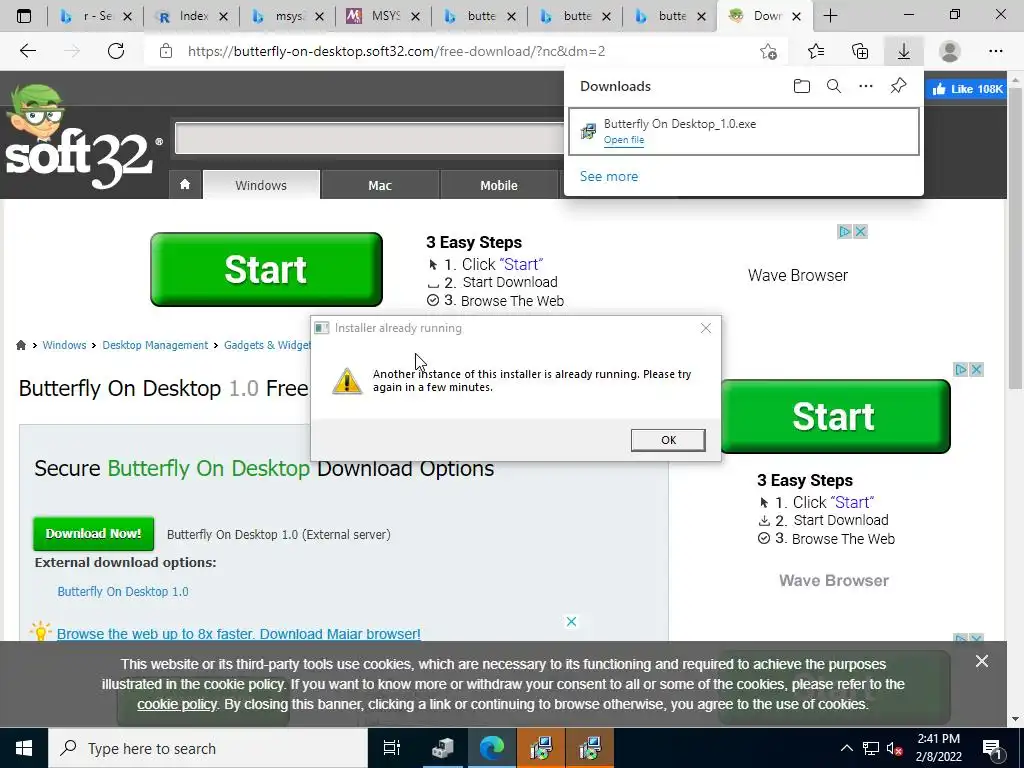The image size is (1024, 768).
Task: Open a new browser tab
Action: 830,16
